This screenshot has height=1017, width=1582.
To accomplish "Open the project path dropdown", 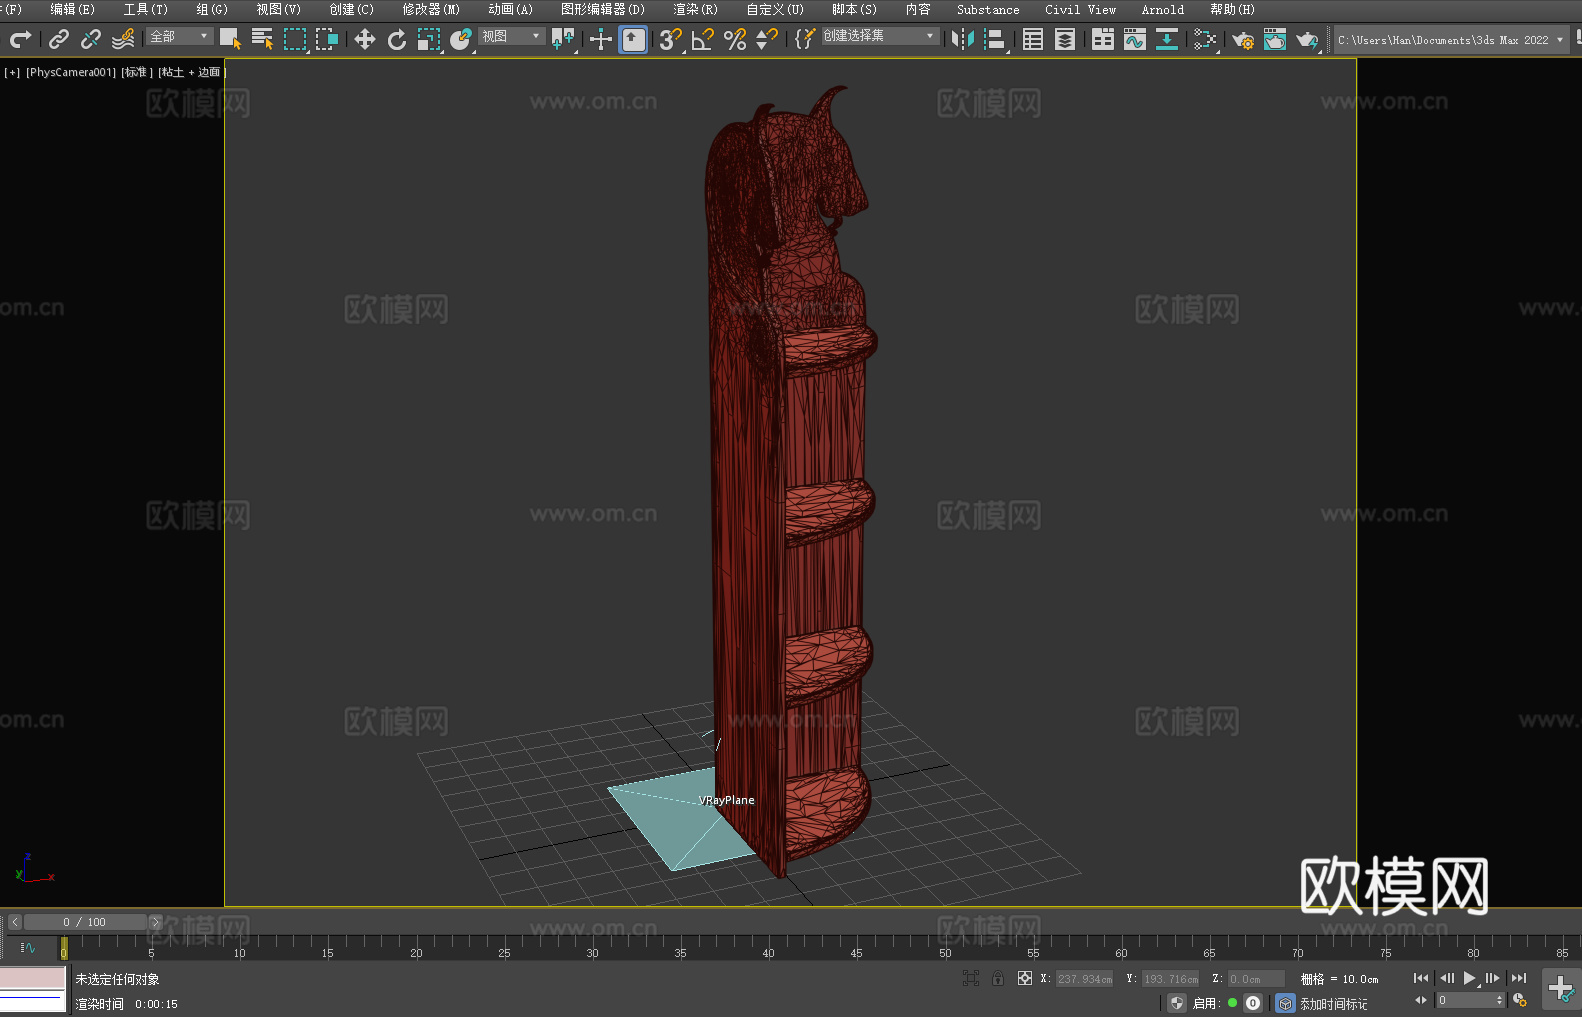I will 1451,40.
